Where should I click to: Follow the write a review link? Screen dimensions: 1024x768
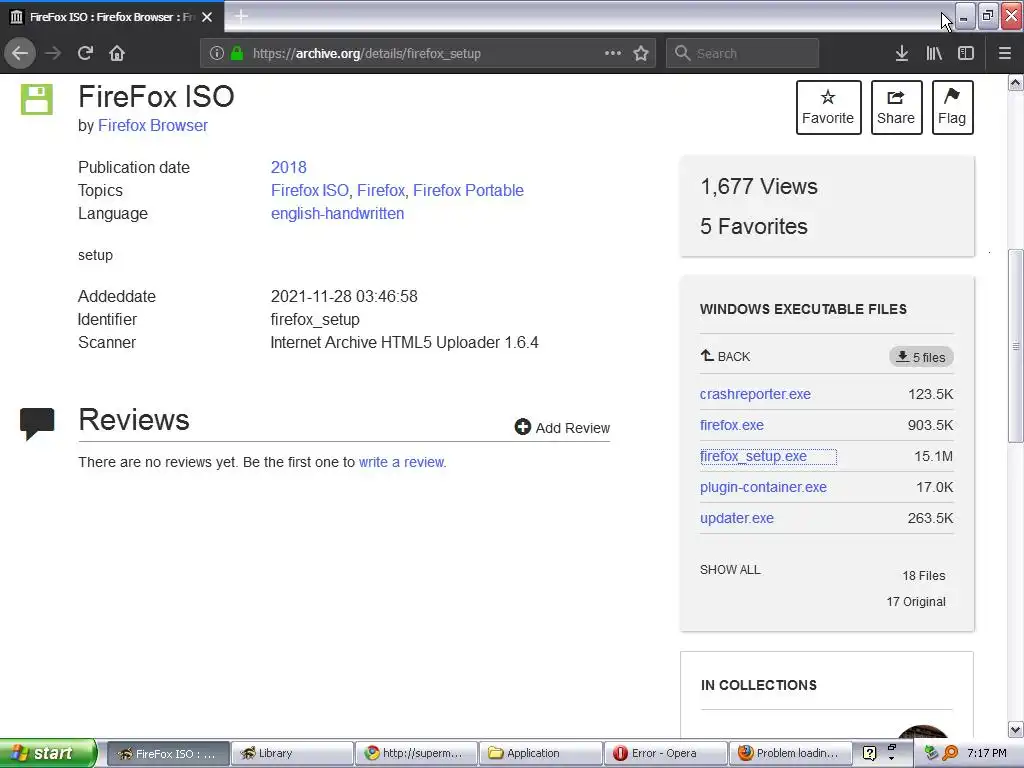[402, 462]
